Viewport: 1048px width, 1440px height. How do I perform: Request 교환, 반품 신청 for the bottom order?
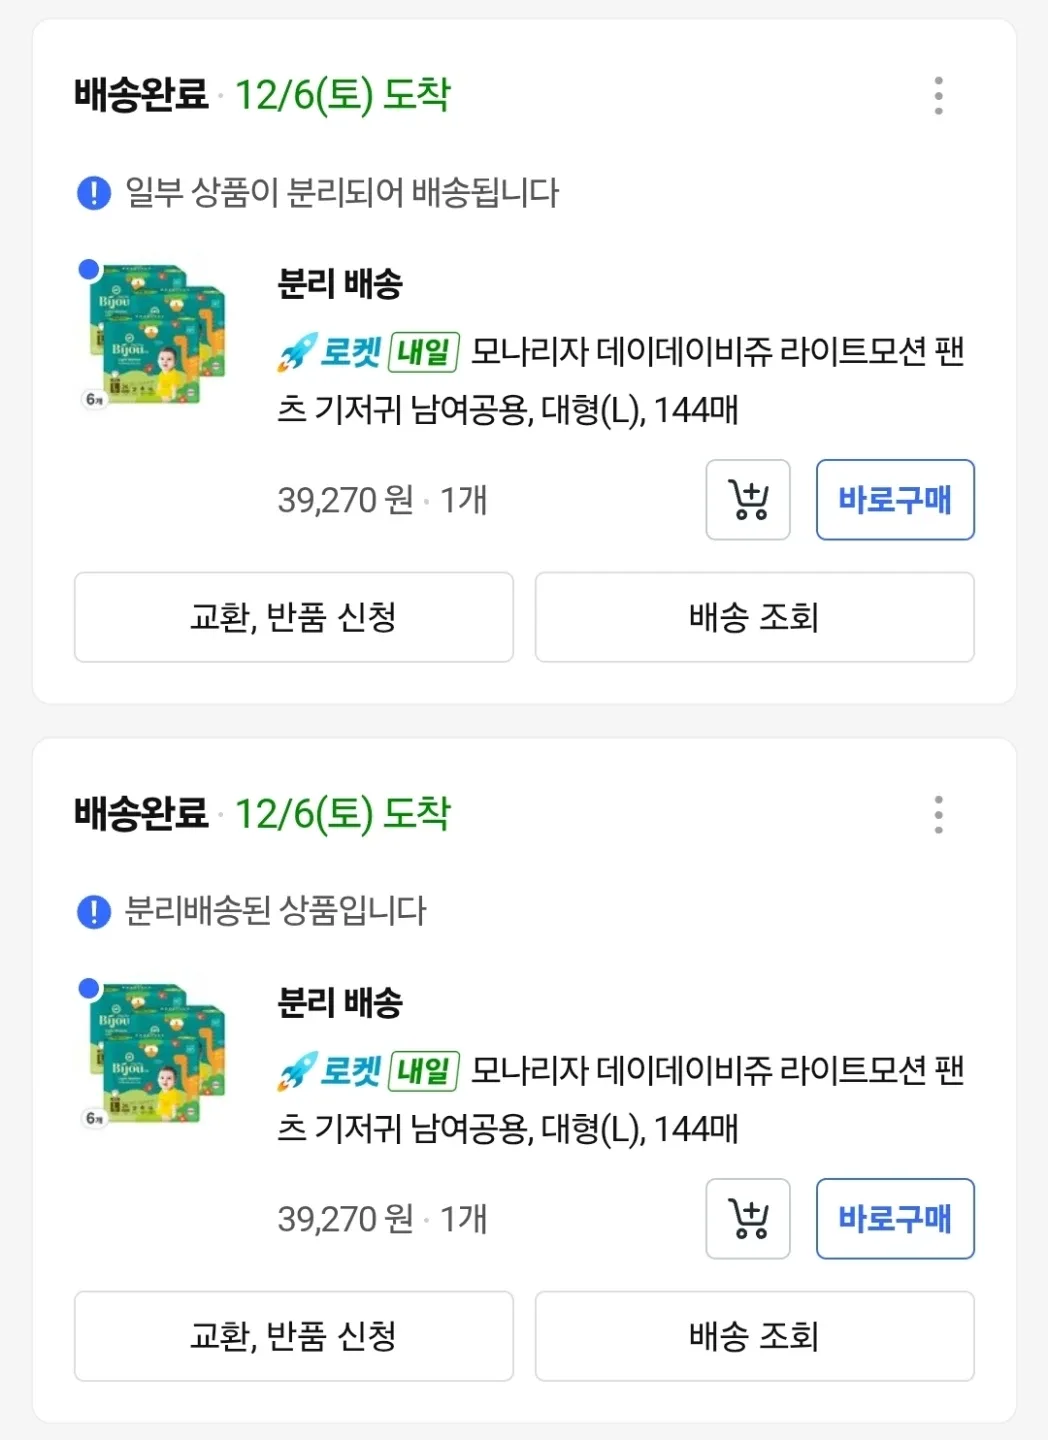click(x=294, y=1336)
